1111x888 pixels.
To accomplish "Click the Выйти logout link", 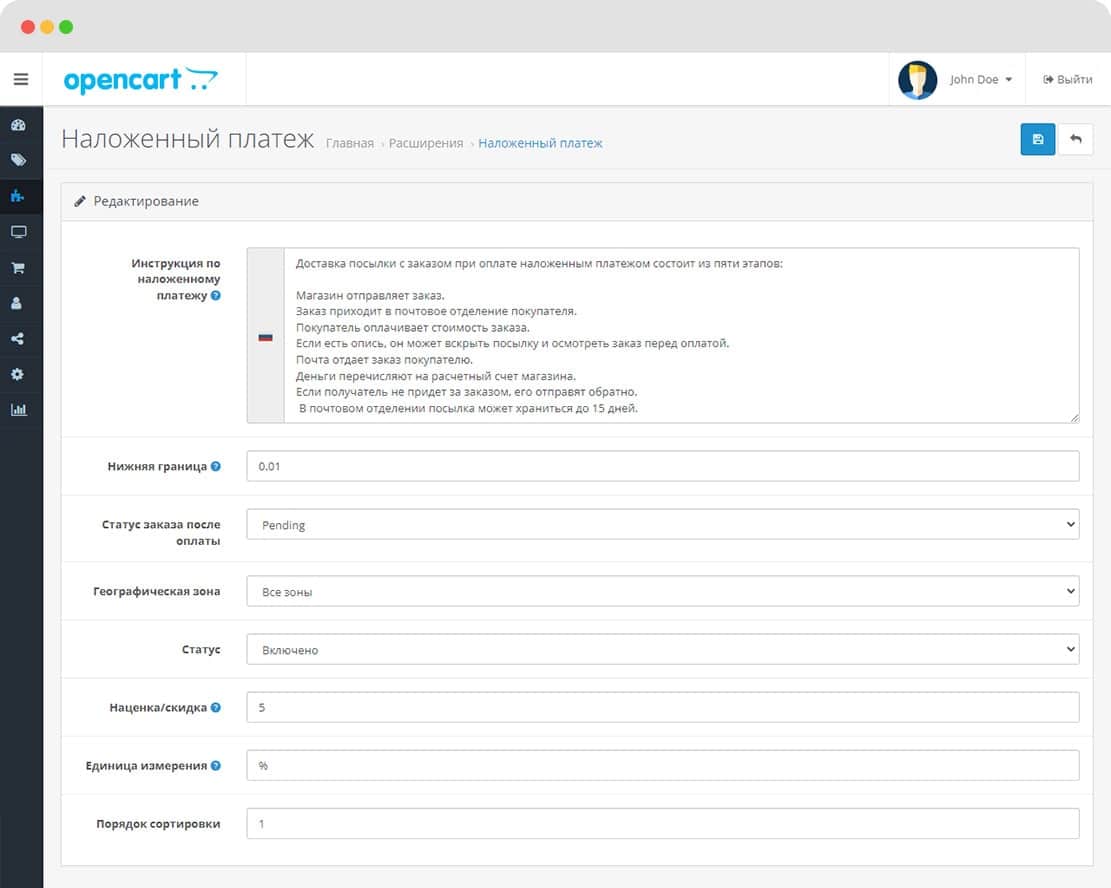I will 1067,79.
